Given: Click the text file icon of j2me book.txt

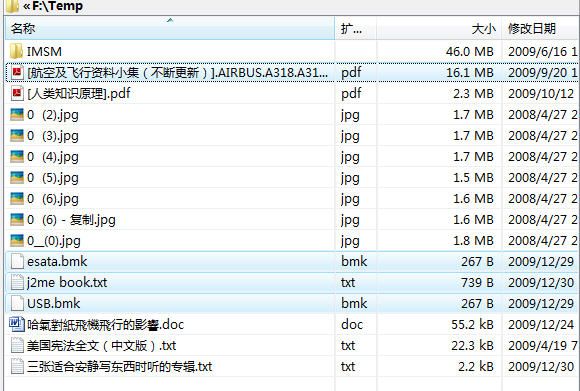Looking at the screenshot, I should pyautogui.click(x=17, y=282).
